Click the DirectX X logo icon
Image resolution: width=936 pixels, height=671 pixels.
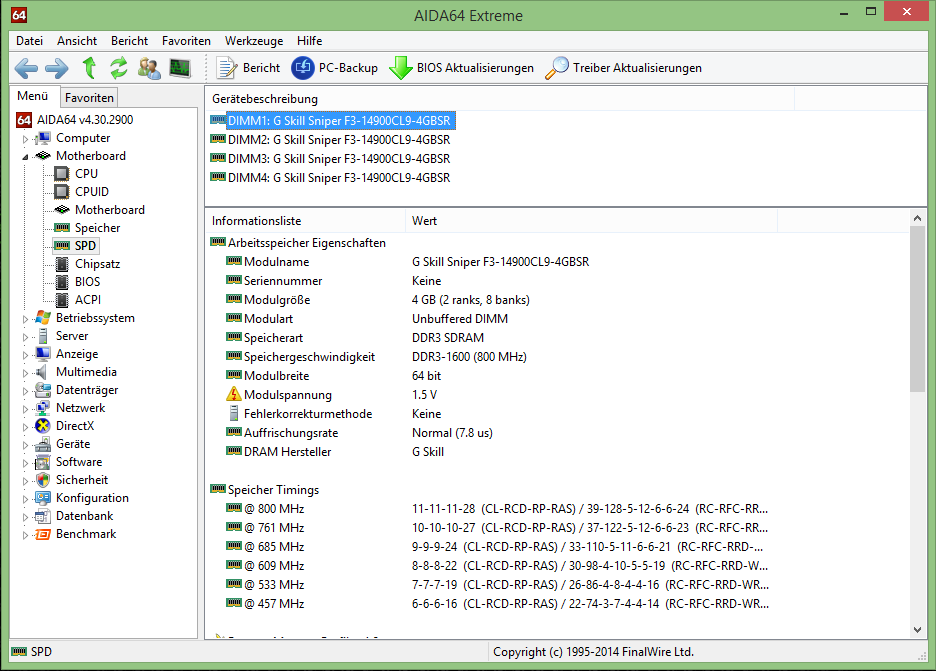point(42,426)
